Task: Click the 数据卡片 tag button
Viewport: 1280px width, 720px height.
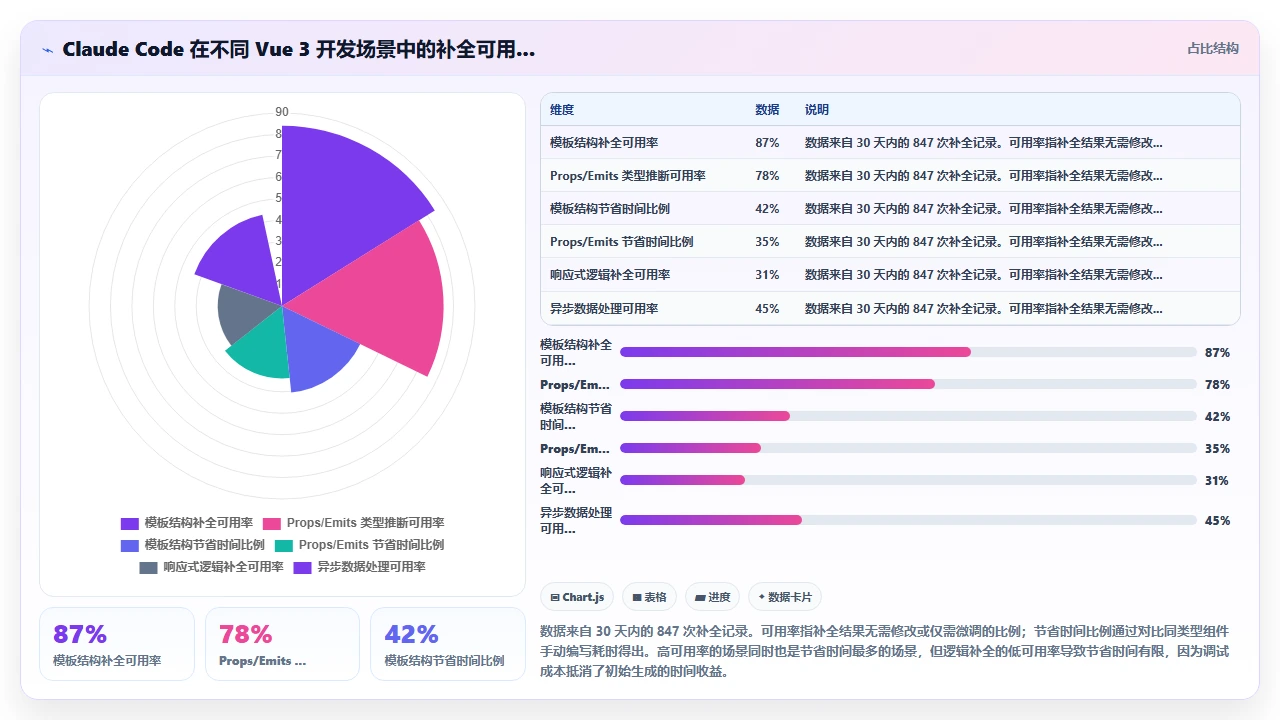Action: coord(785,597)
